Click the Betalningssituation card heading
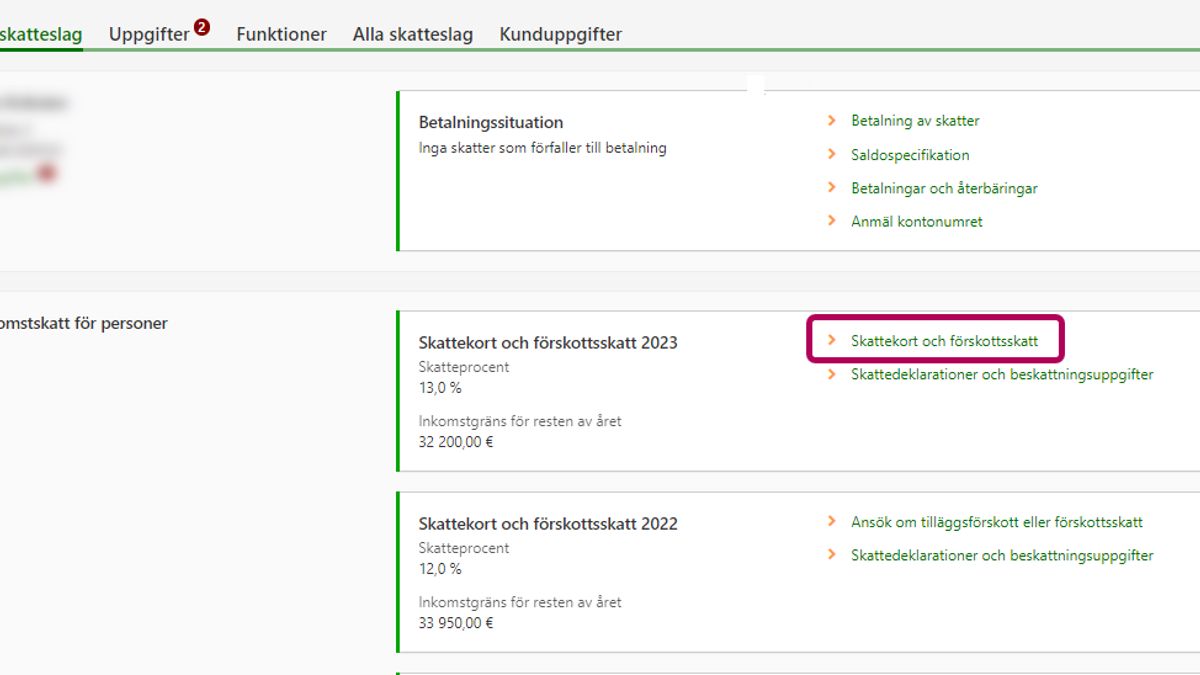Image resolution: width=1200 pixels, height=675 pixels. [490, 122]
